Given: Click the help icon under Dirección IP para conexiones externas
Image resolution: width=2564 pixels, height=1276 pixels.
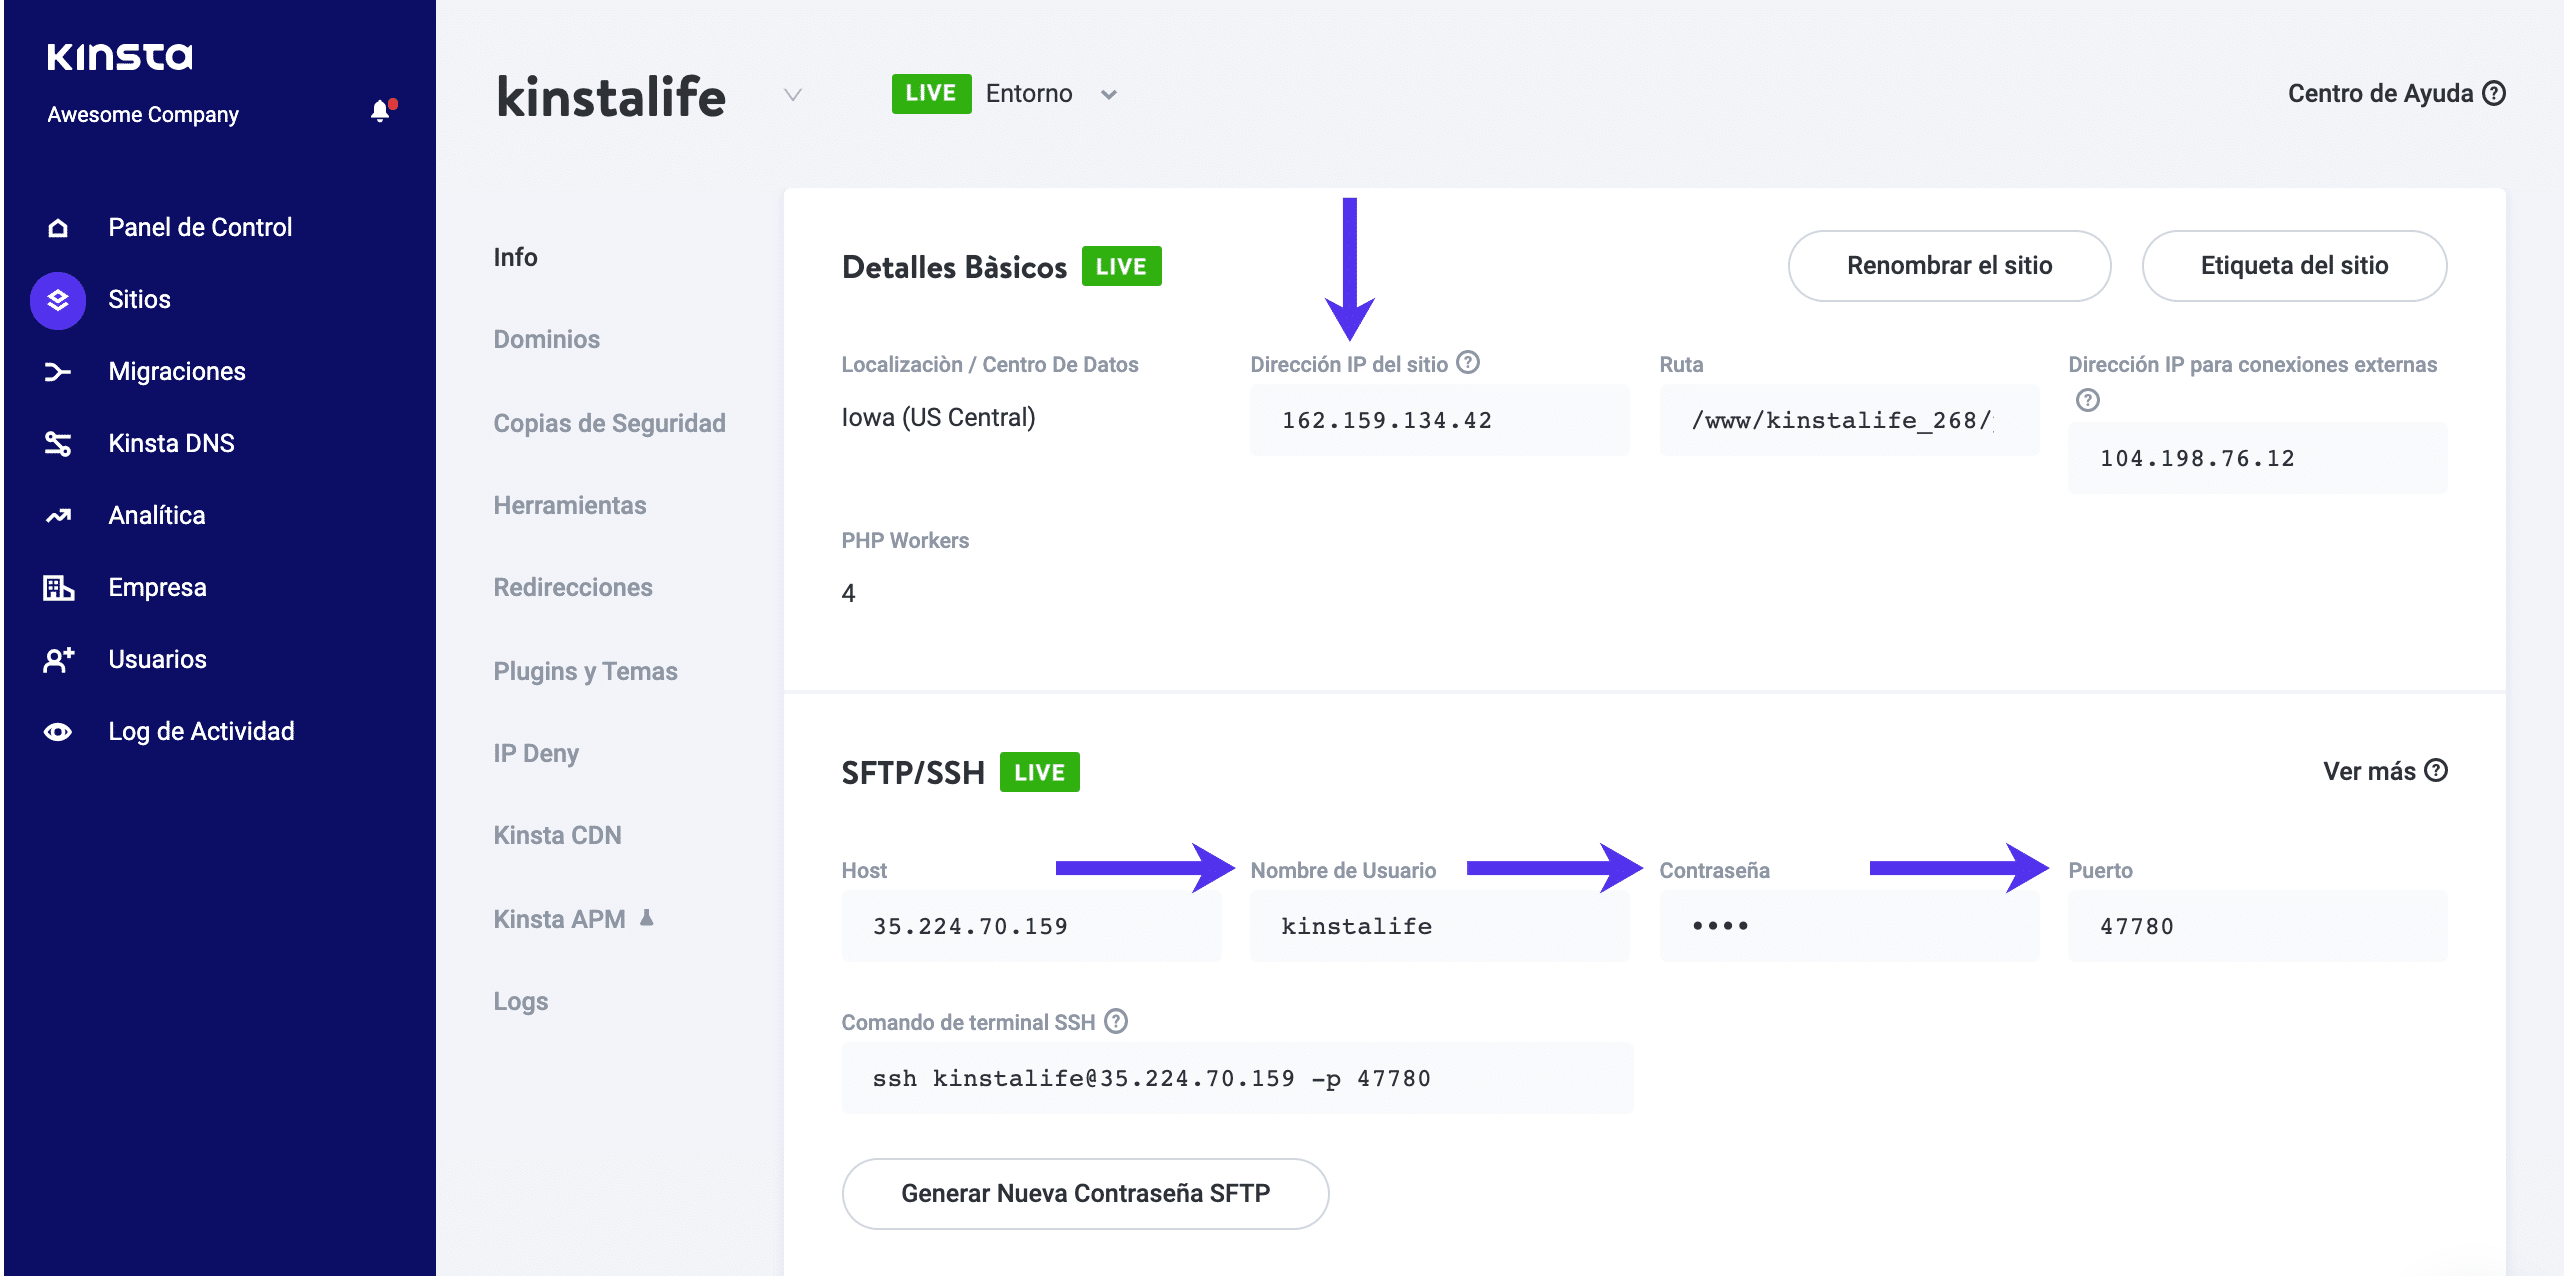Looking at the screenshot, I should 2086,400.
